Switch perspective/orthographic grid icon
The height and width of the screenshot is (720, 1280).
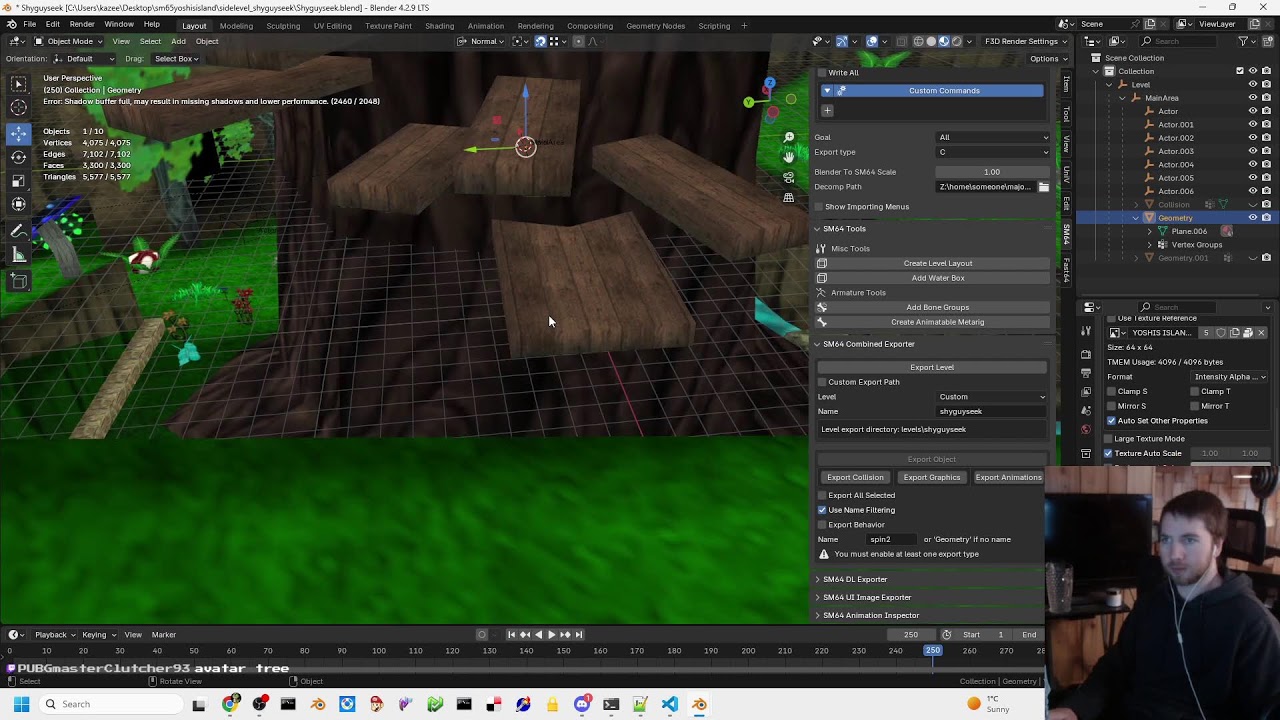click(x=789, y=197)
